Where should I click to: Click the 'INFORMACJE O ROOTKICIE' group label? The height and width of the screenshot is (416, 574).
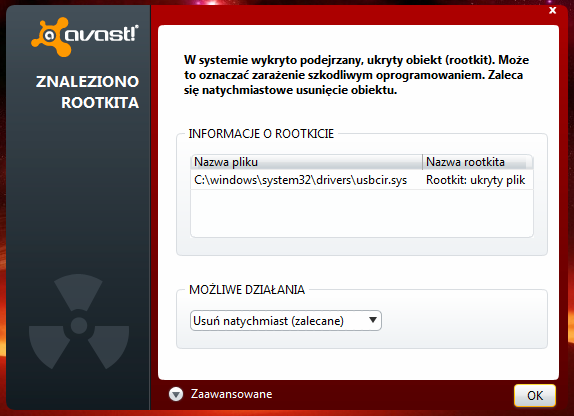tap(261, 134)
